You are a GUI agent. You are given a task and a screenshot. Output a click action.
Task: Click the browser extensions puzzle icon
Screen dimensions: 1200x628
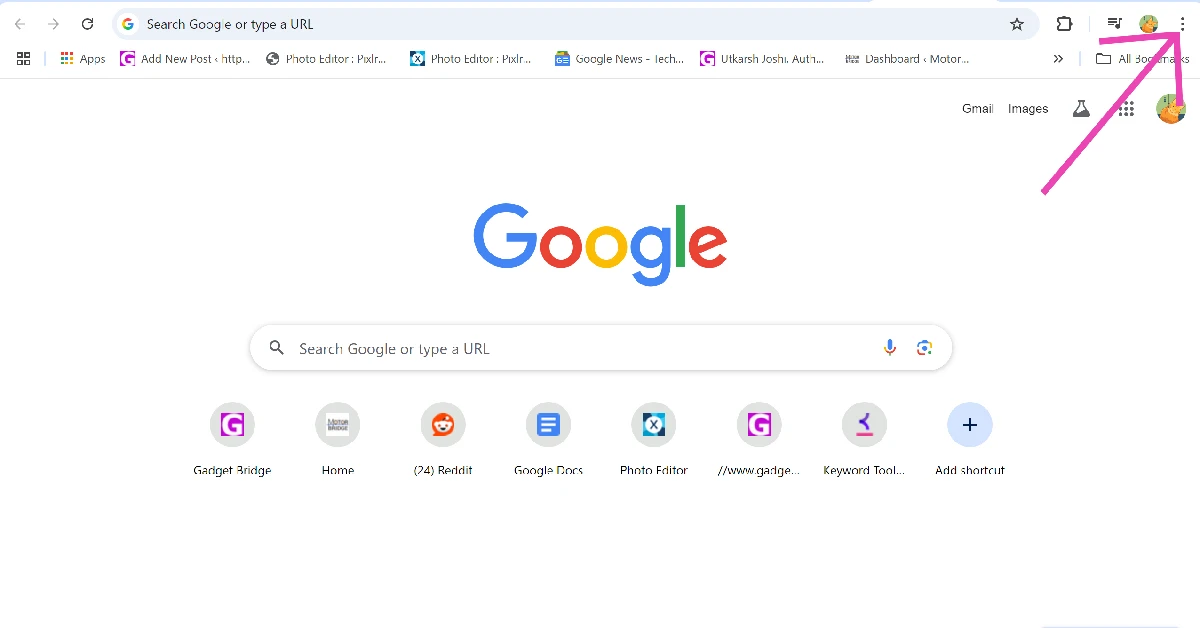pyautogui.click(x=1064, y=23)
